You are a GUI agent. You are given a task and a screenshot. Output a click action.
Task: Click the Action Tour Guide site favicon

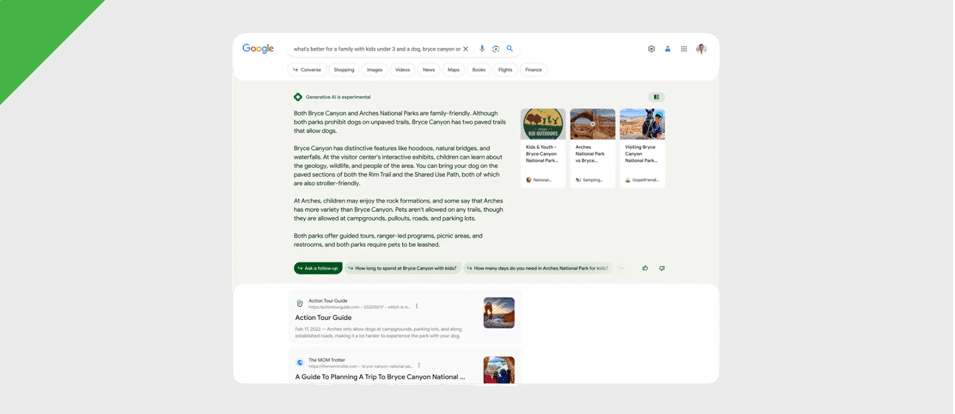tap(300, 303)
